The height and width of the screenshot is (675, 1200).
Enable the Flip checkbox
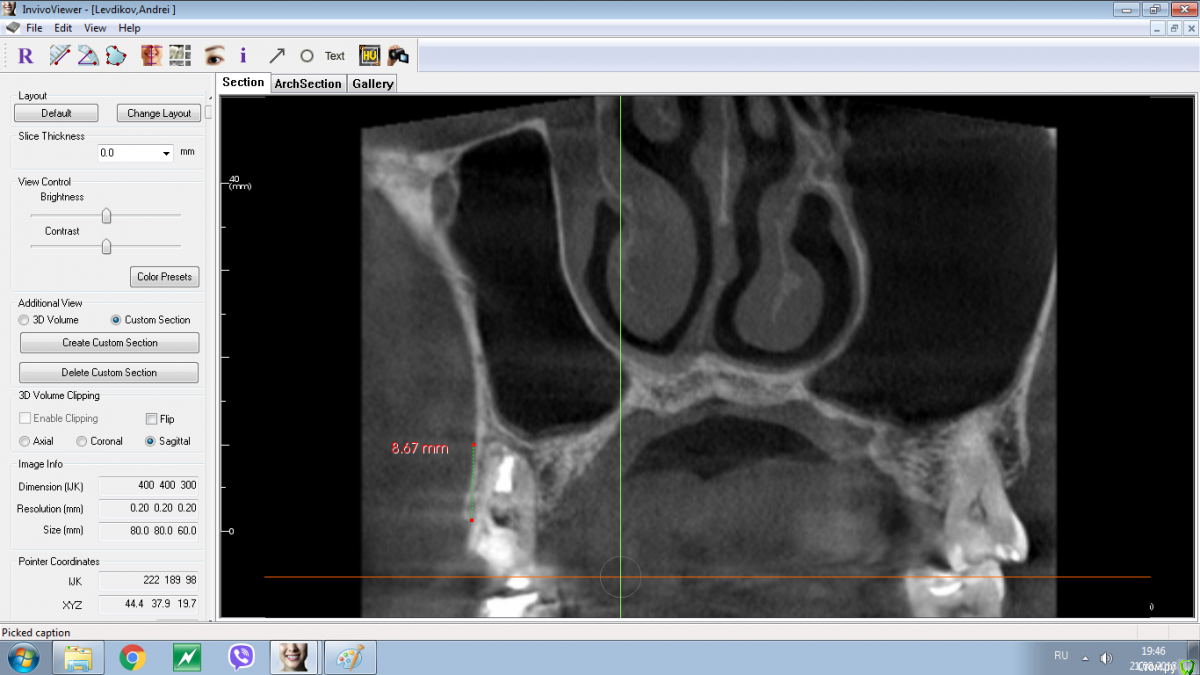click(x=152, y=419)
